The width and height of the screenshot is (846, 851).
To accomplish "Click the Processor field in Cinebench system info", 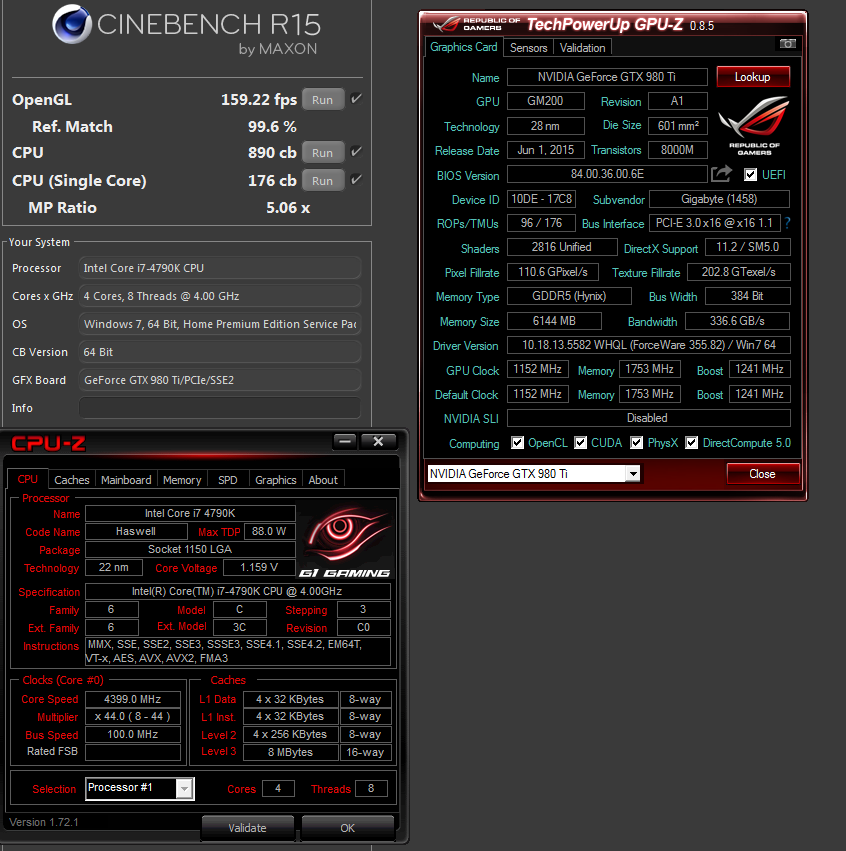I will (x=220, y=268).
